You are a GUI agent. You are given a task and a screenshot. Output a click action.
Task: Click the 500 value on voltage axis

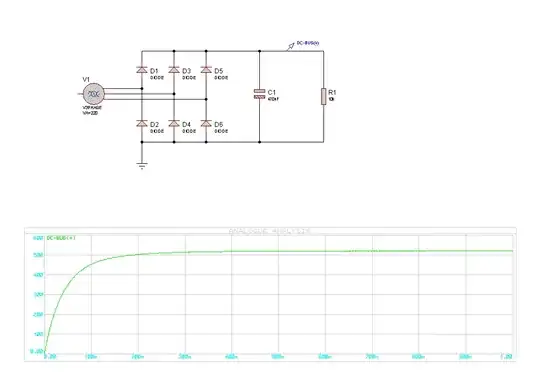click(38, 255)
